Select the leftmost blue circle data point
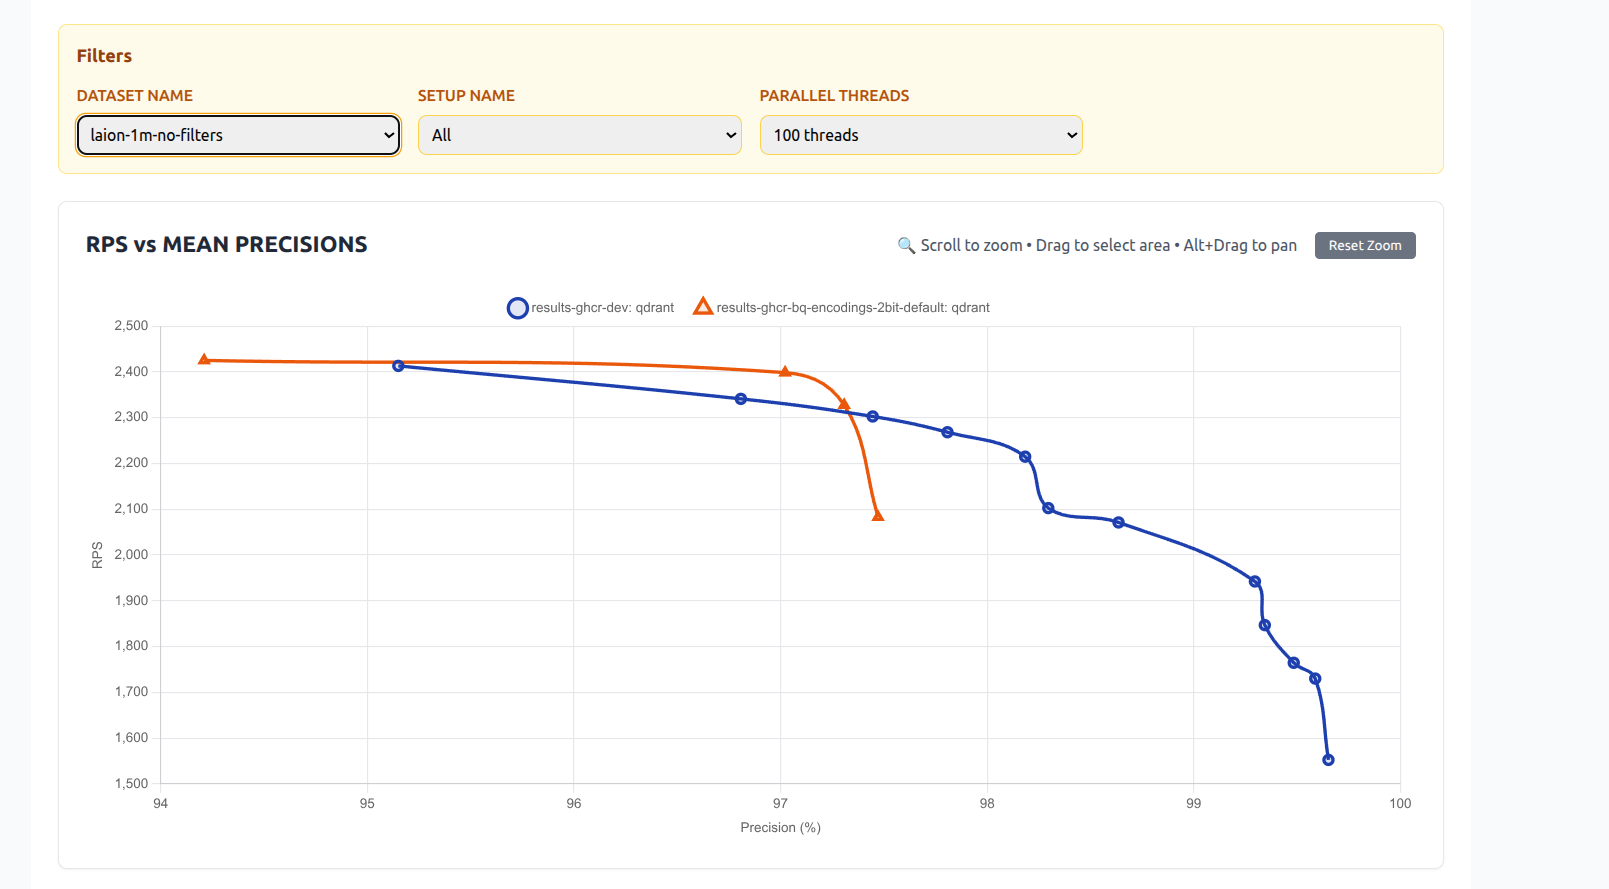 [x=398, y=366]
